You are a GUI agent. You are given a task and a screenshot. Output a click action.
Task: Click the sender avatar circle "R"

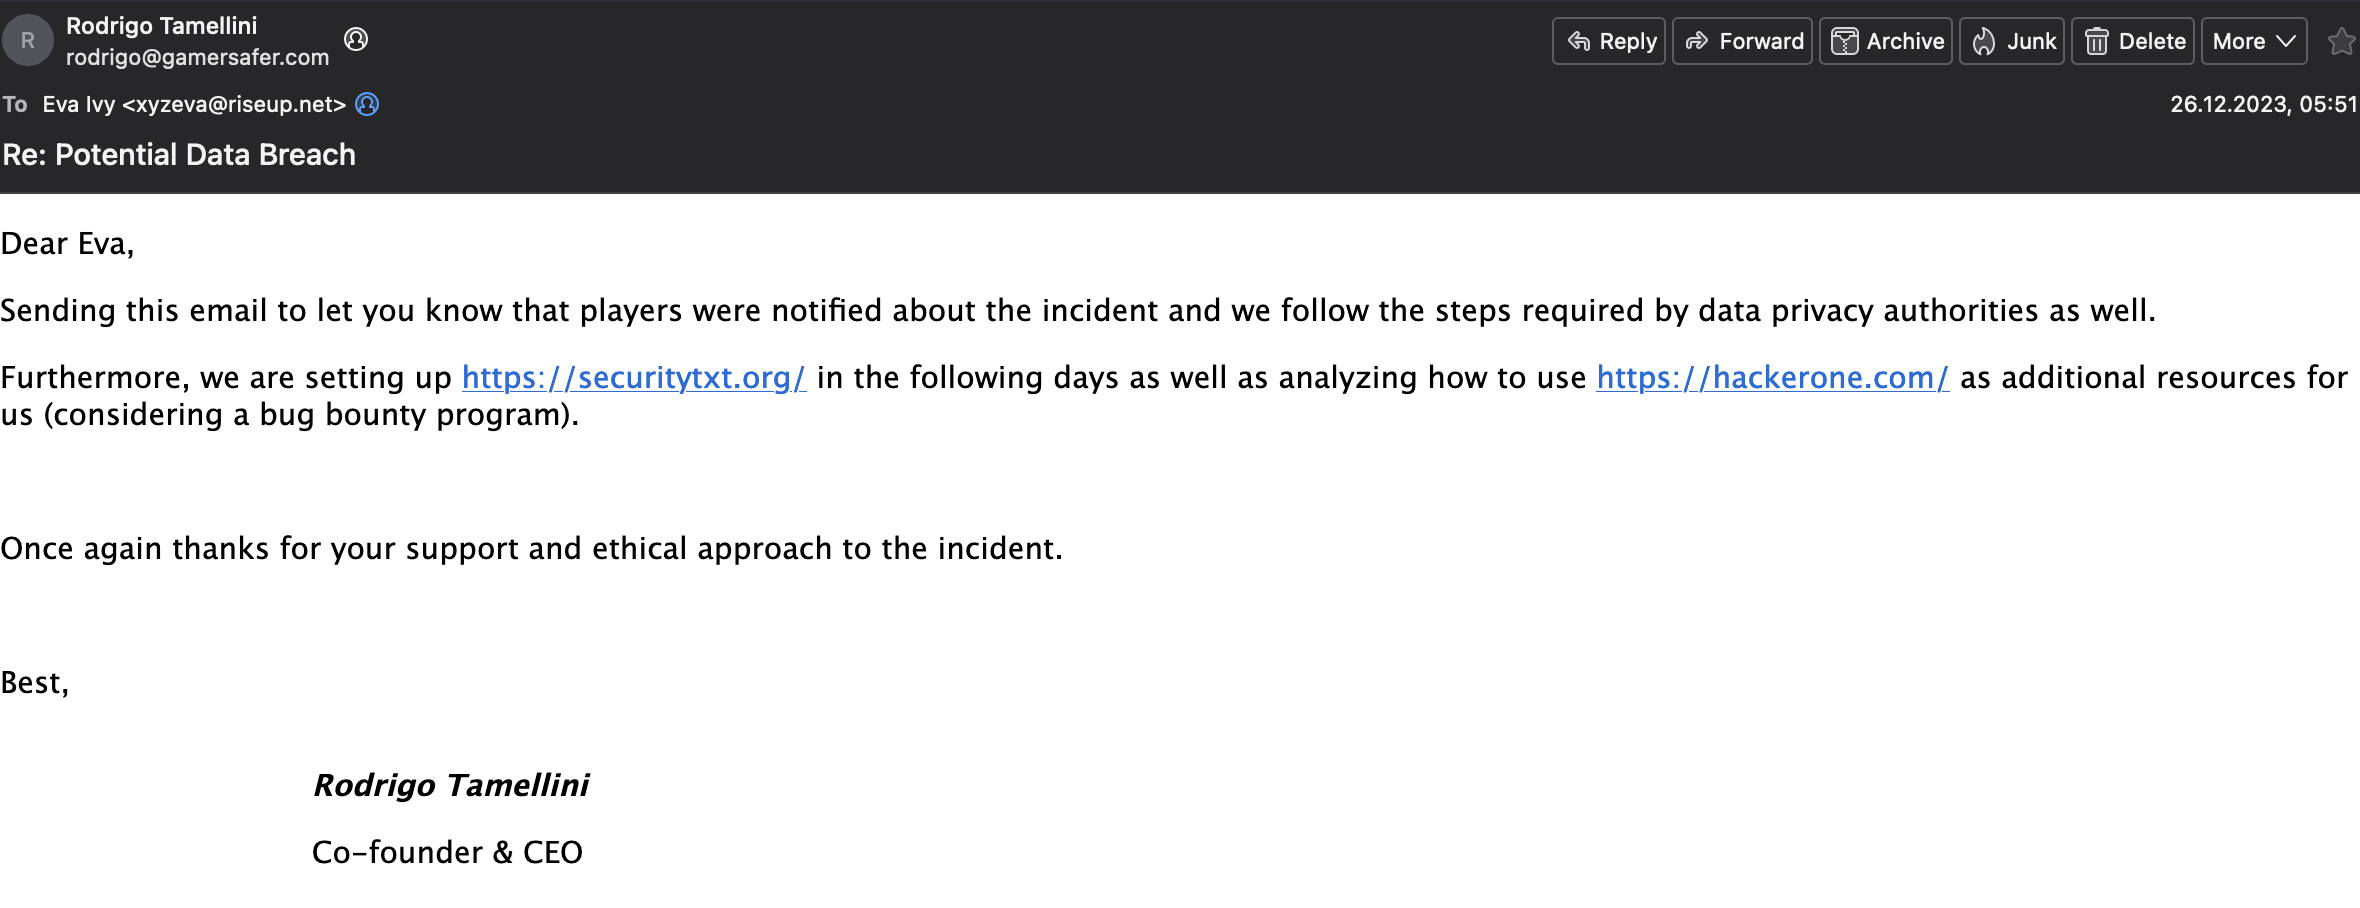click(x=27, y=40)
